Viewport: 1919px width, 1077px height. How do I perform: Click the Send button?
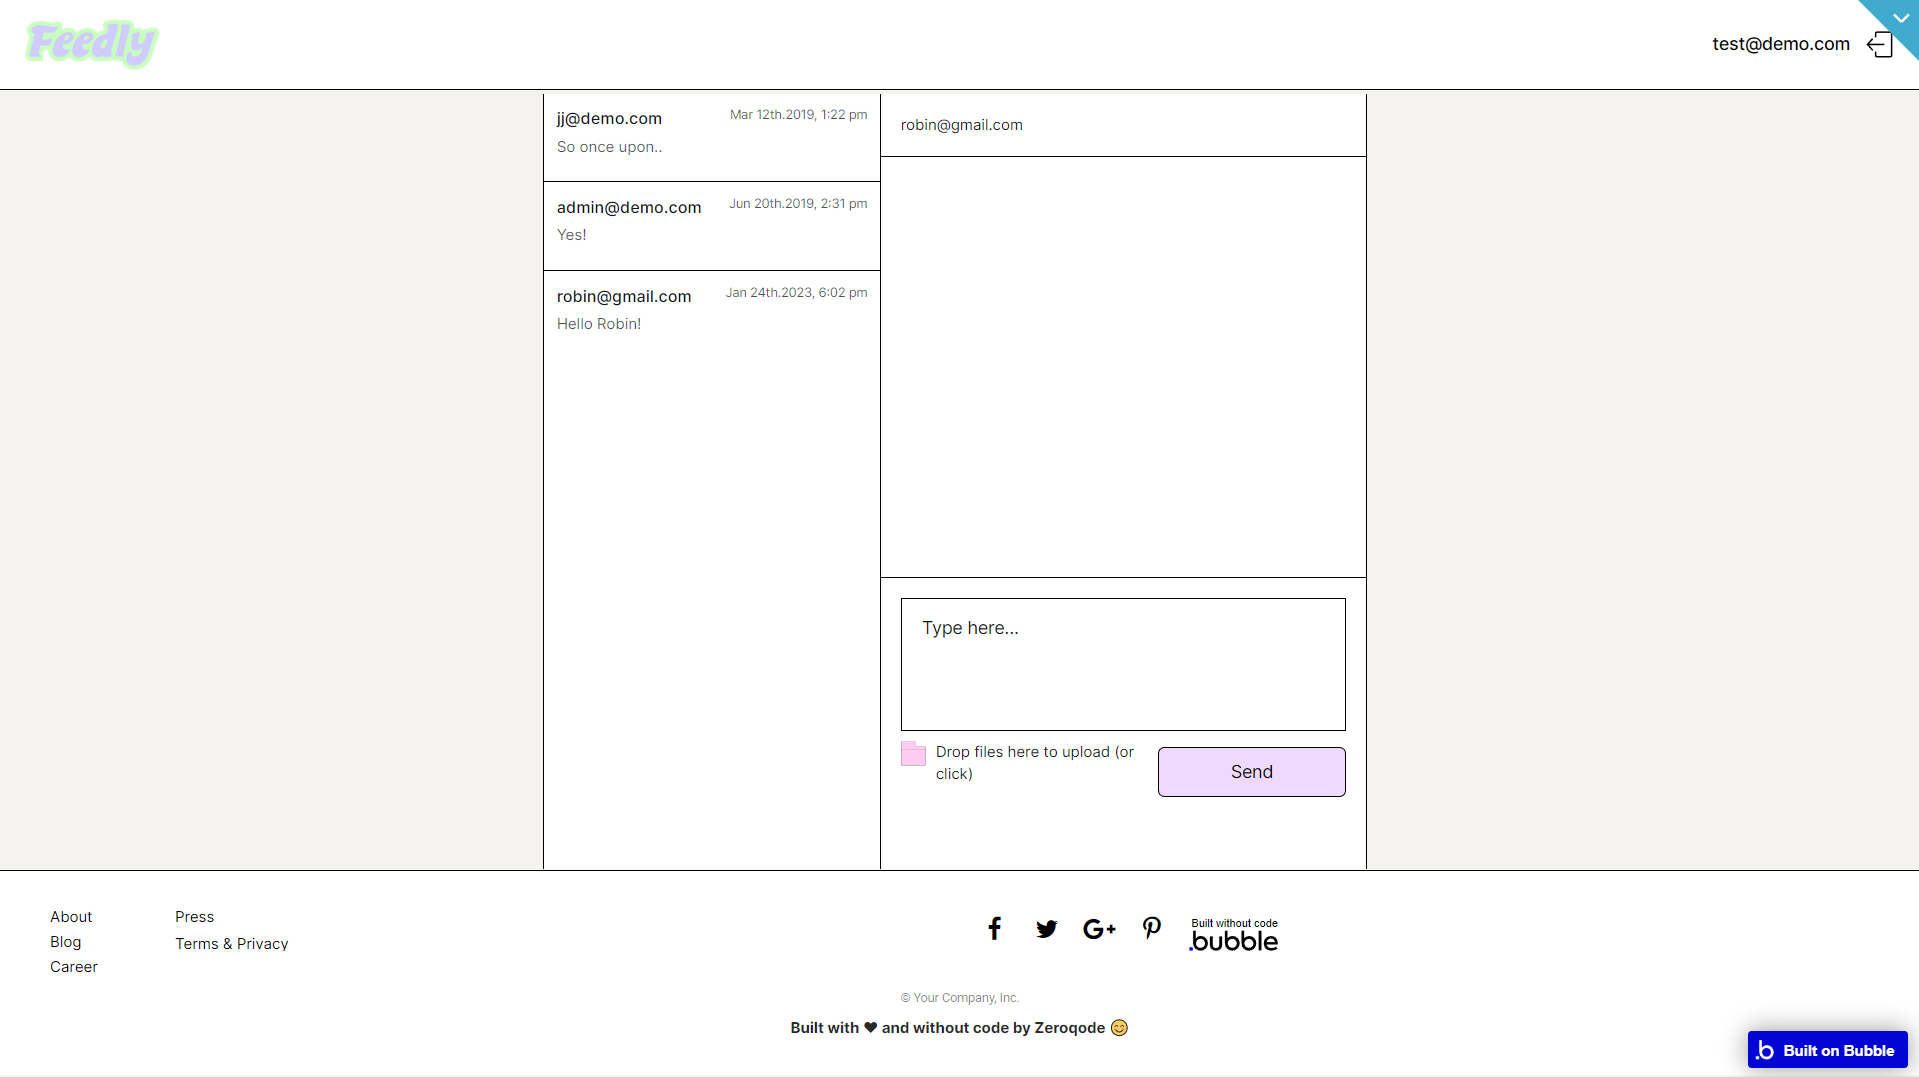[1252, 772]
